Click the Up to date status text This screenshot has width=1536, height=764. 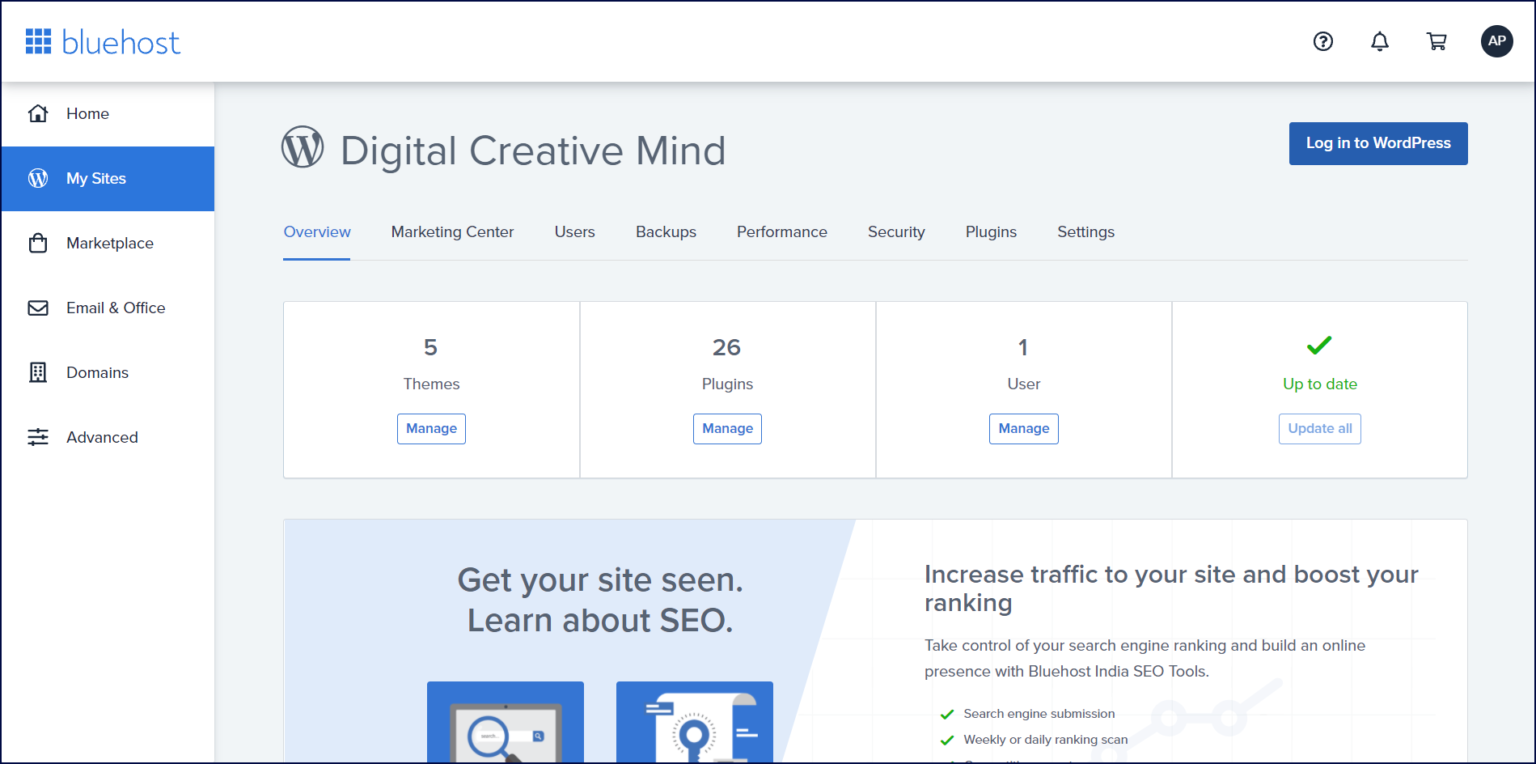click(x=1320, y=384)
